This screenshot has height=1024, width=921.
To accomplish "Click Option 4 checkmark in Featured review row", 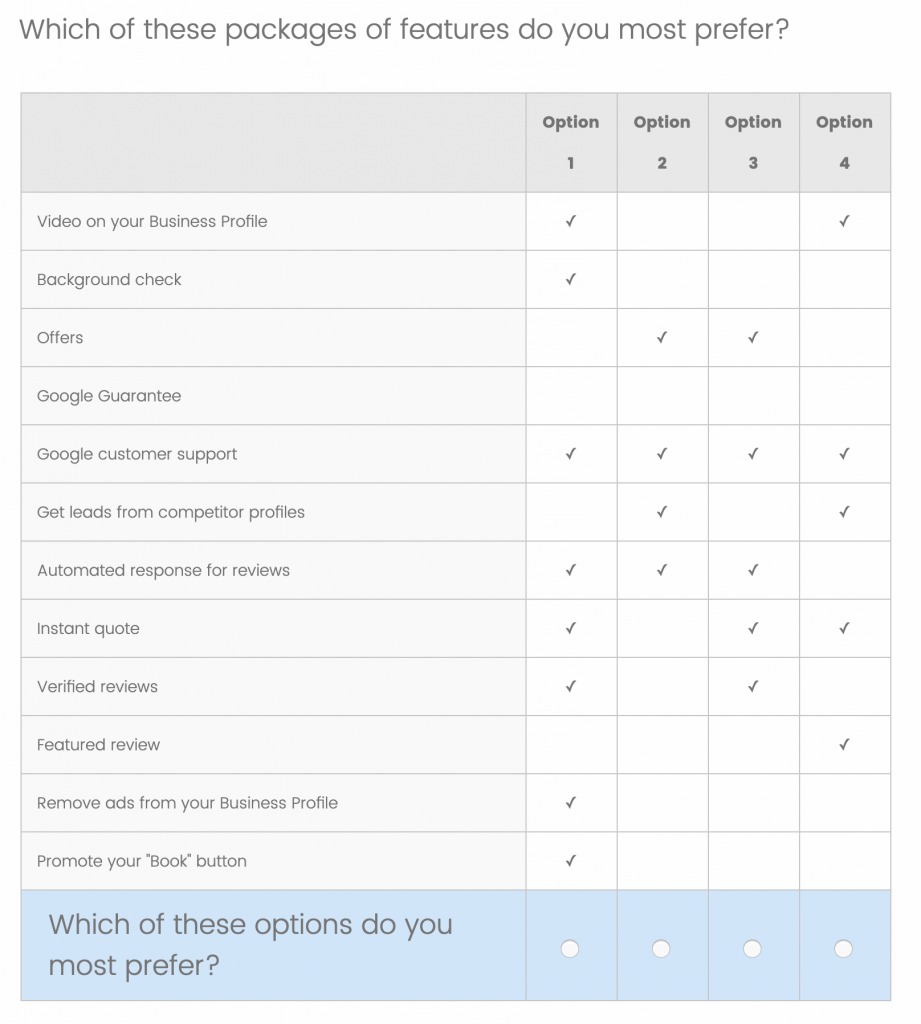I will coord(845,744).
